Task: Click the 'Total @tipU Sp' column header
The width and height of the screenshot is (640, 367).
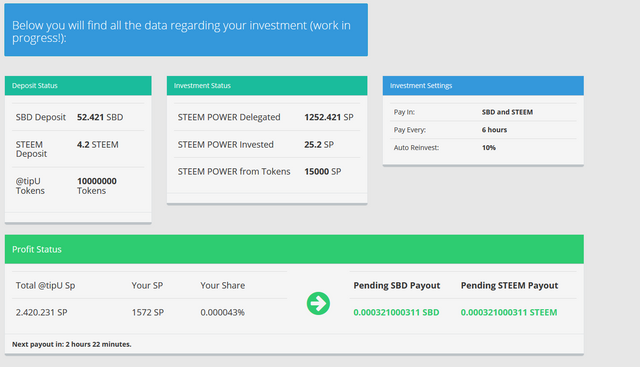Action: pos(45,285)
